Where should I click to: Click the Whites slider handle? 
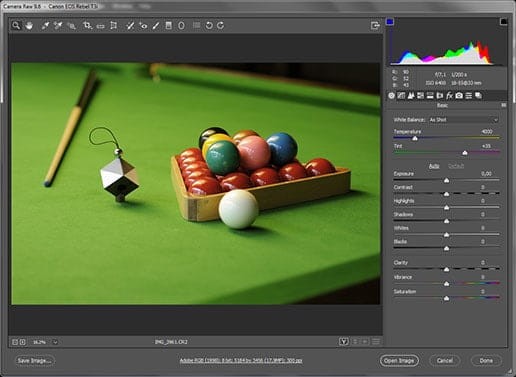(x=447, y=235)
